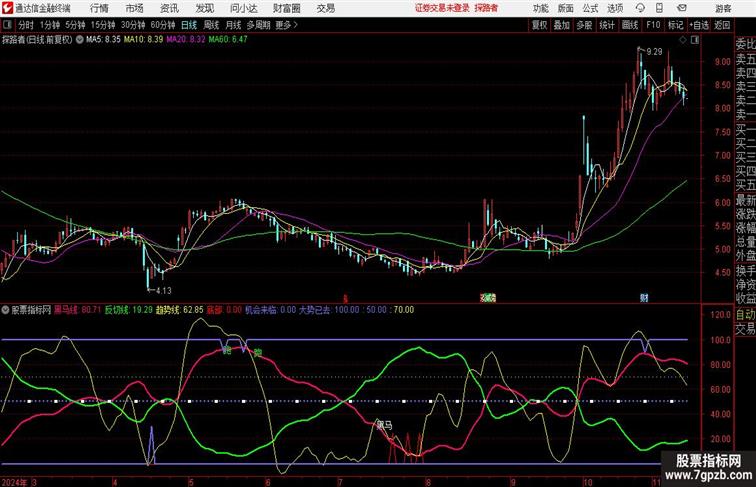Expand the dropdown arrow beside 探路者(日线,前复权)
This screenshot has height=487, width=756.
pyautogui.click(x=80, y=40)
